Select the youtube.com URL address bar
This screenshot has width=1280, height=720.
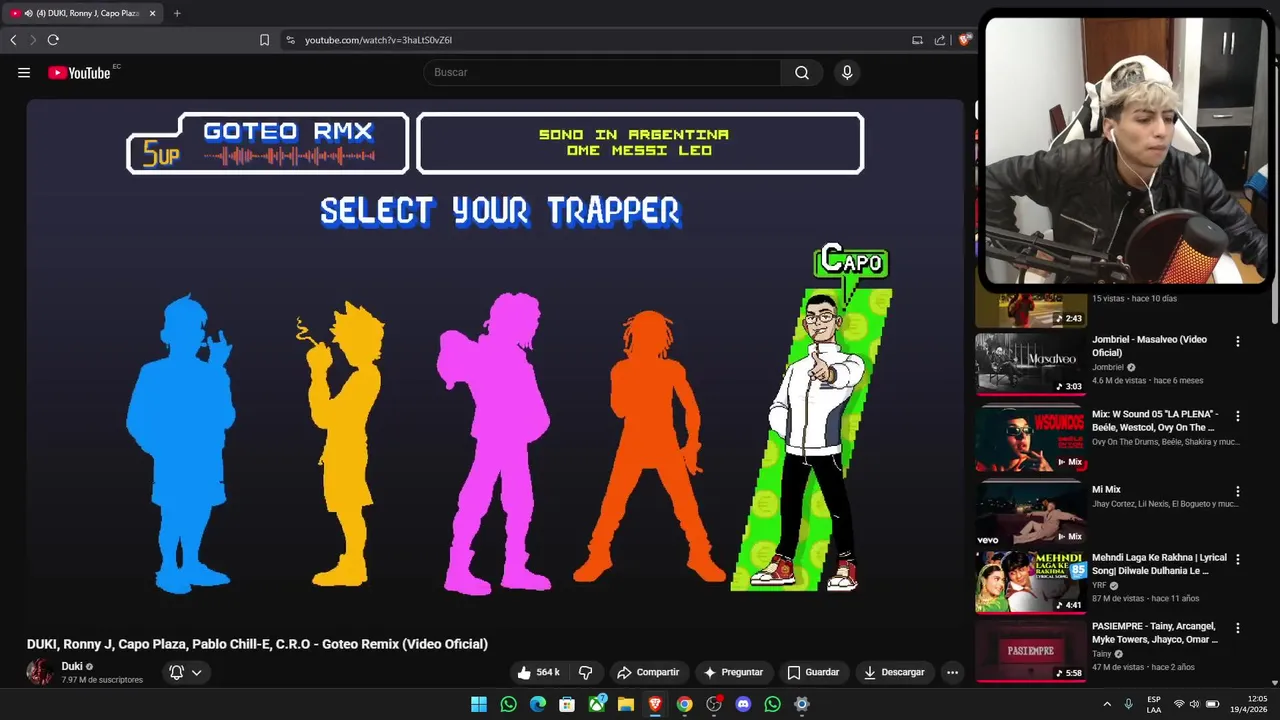point(378,40)
